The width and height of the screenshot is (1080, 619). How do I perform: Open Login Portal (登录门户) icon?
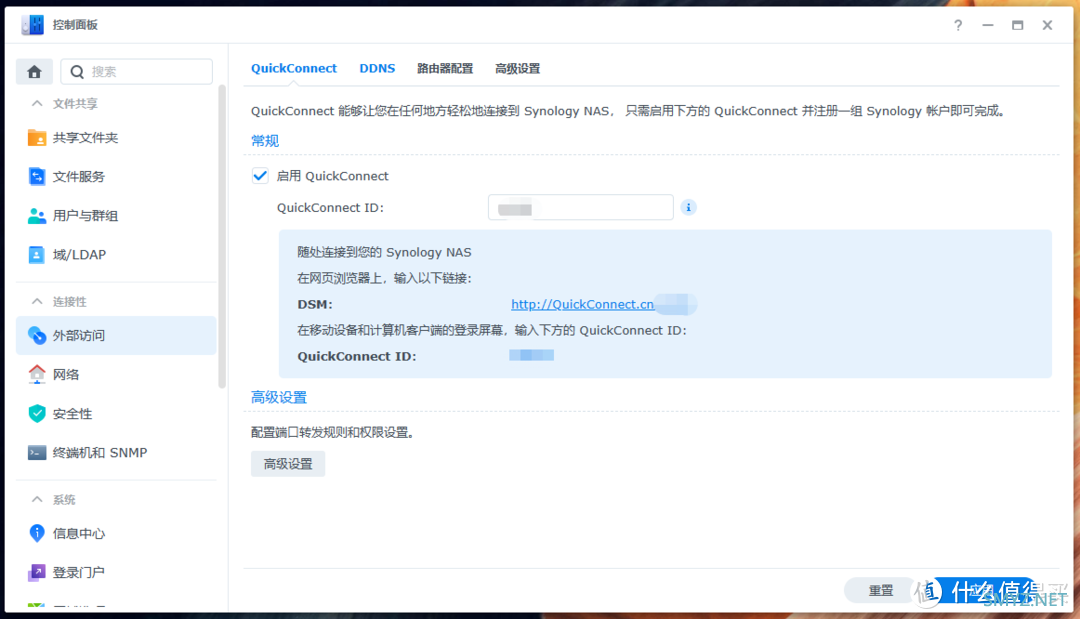37,572
